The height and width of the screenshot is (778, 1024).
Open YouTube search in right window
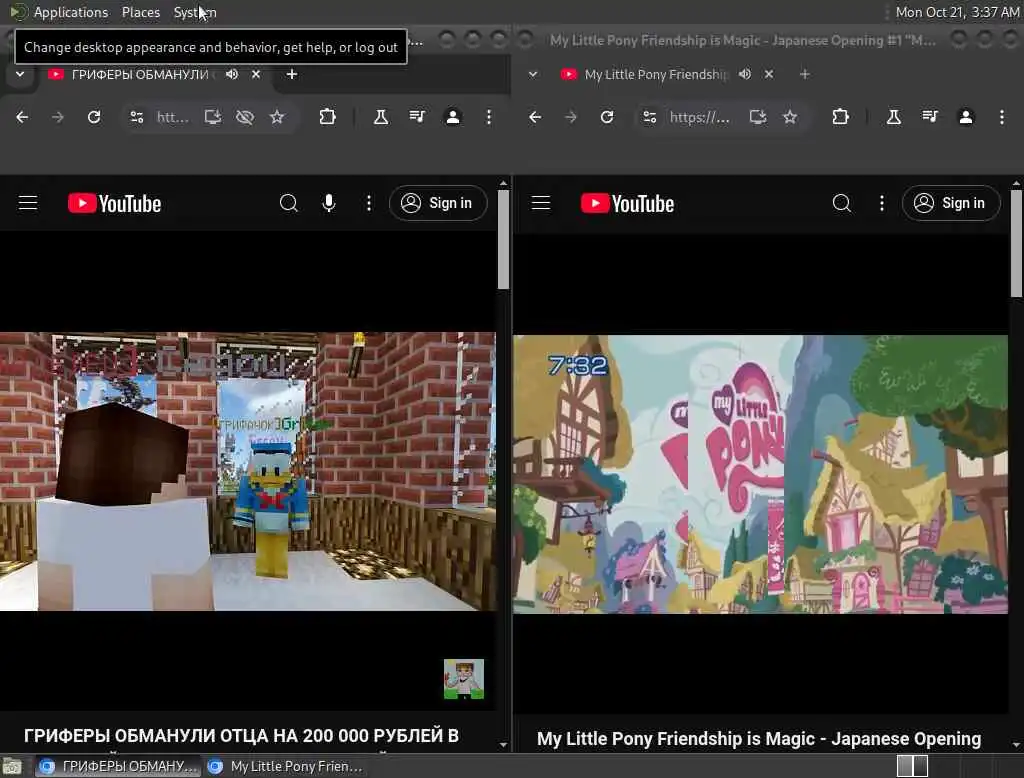tap(842, 203)
